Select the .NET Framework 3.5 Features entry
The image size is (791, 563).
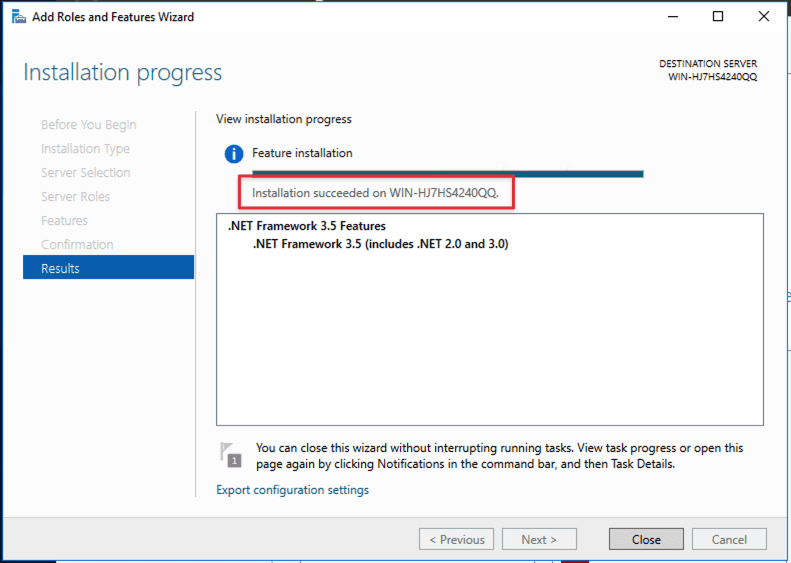coord(306,226)
